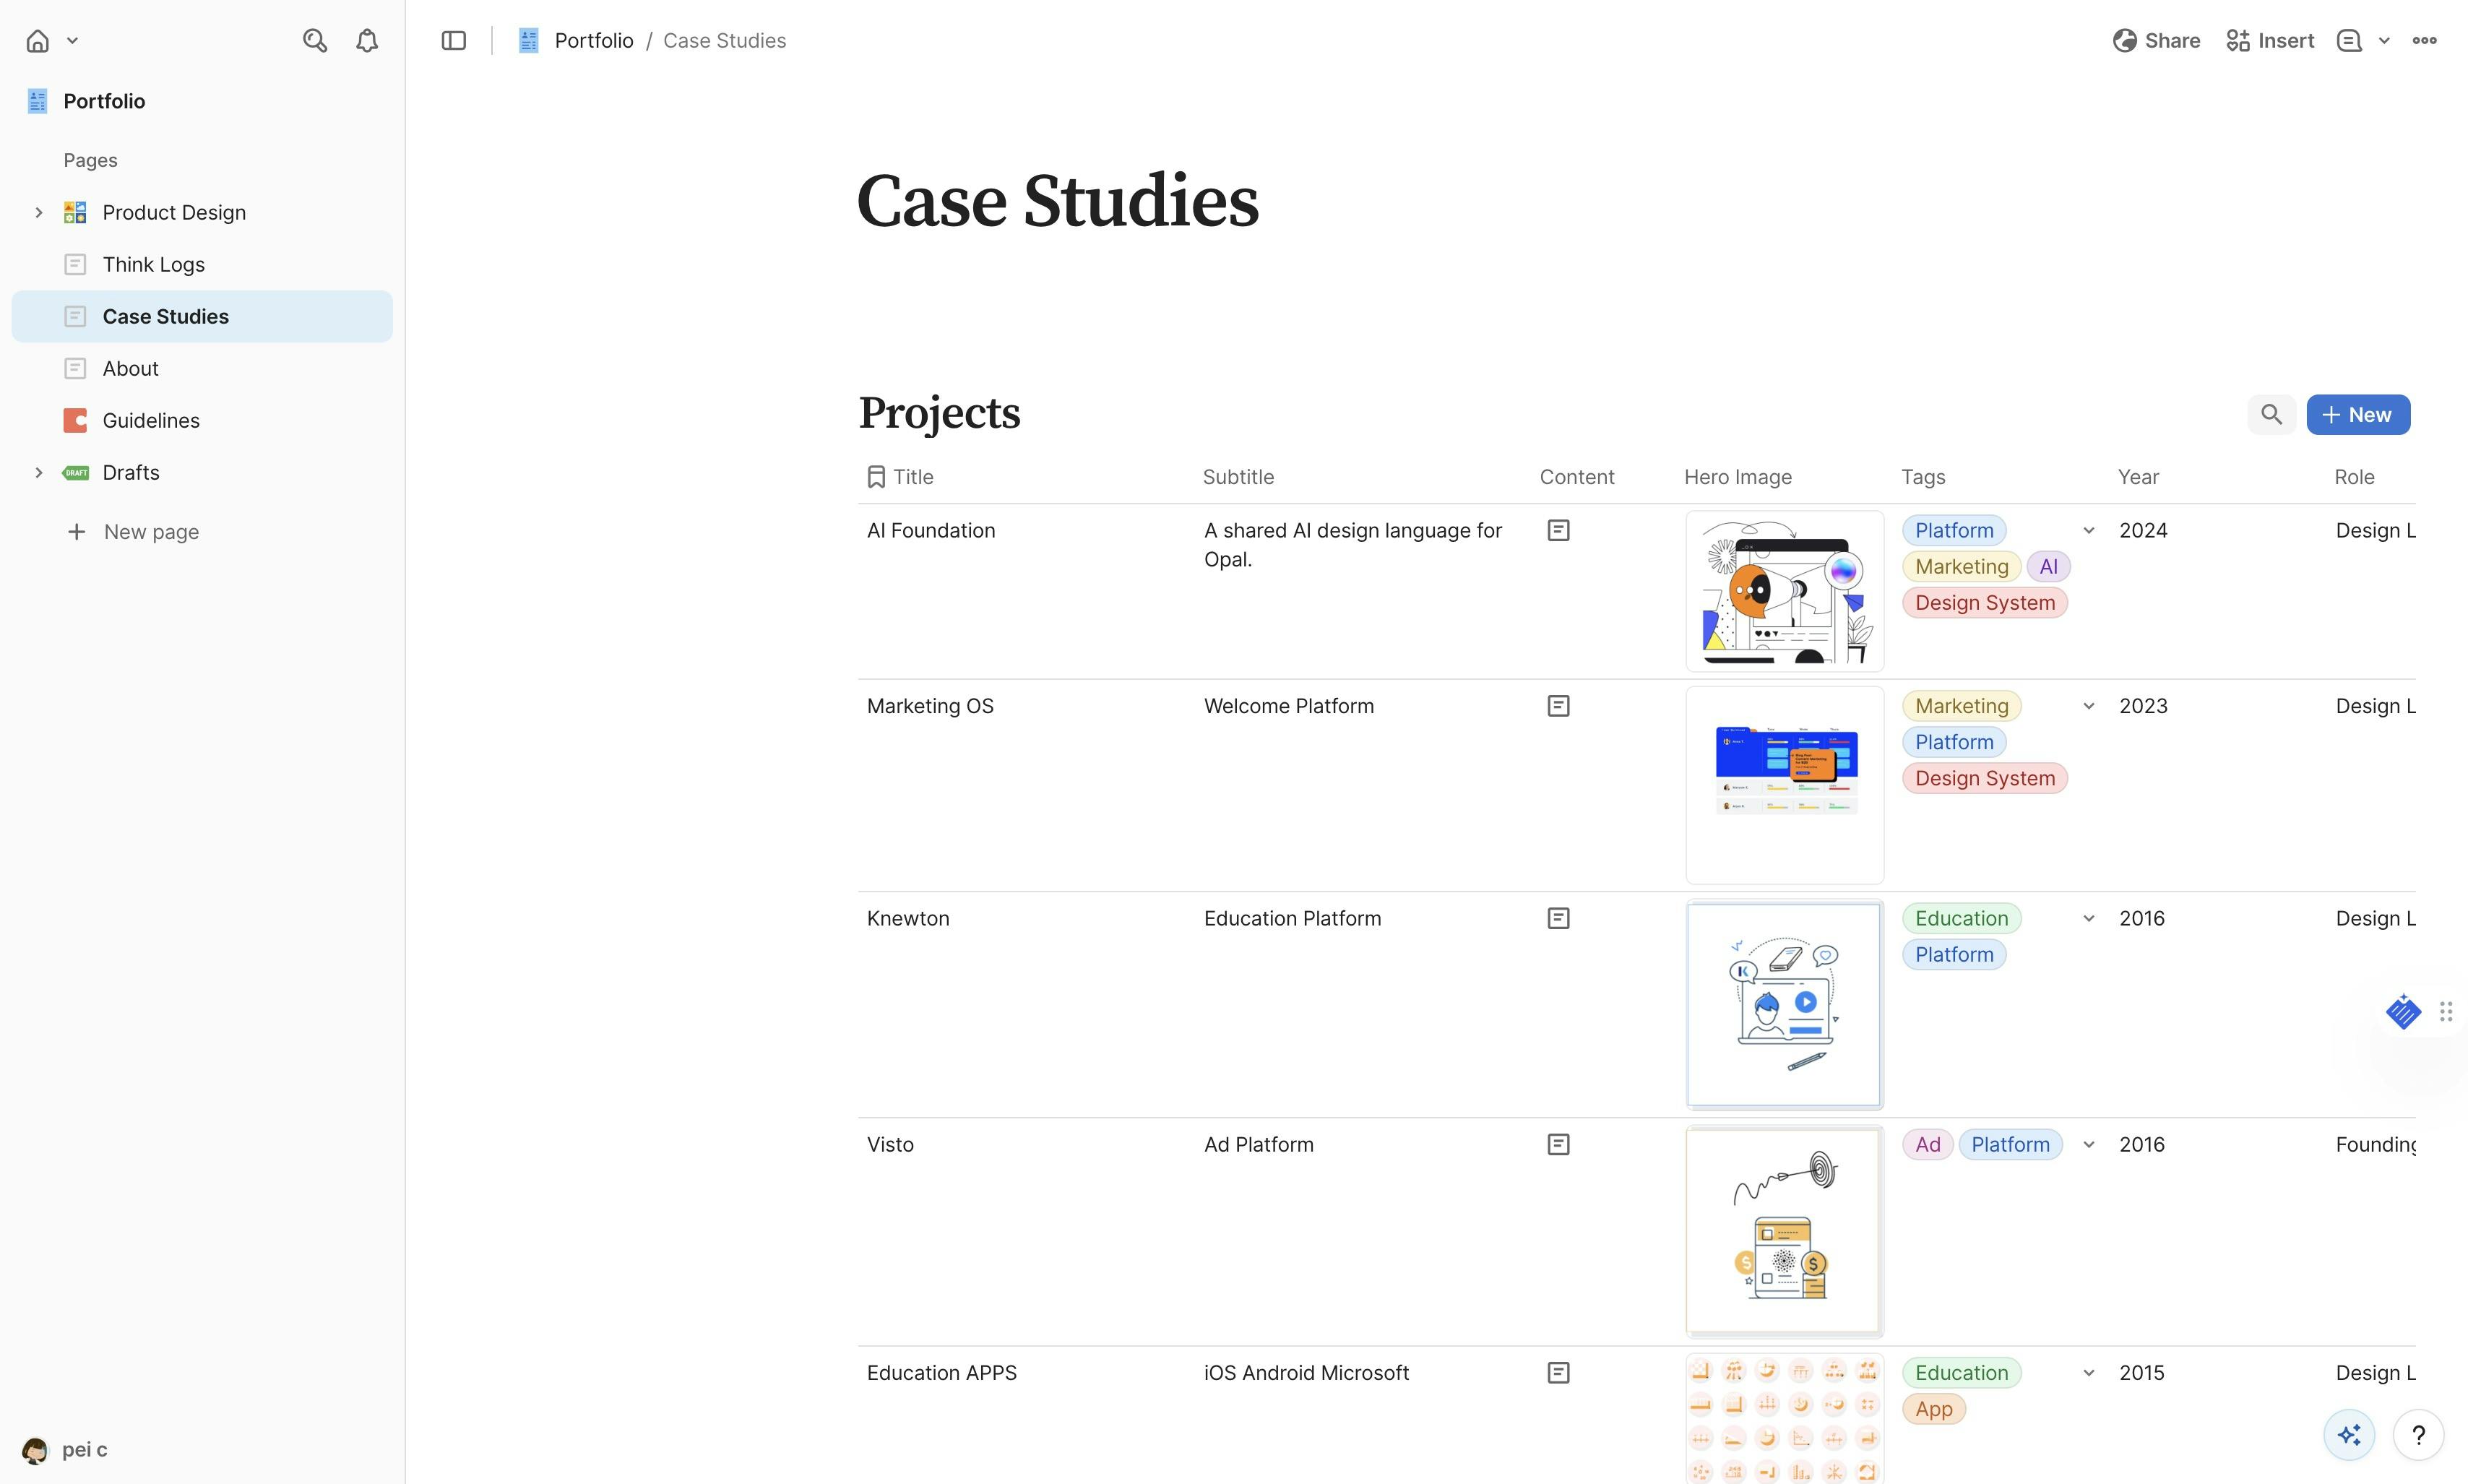The height and width of the screenshot is (1484, 2468).
Task: Toggle the sidebar panel icon
Action: (x=453, y=41)
